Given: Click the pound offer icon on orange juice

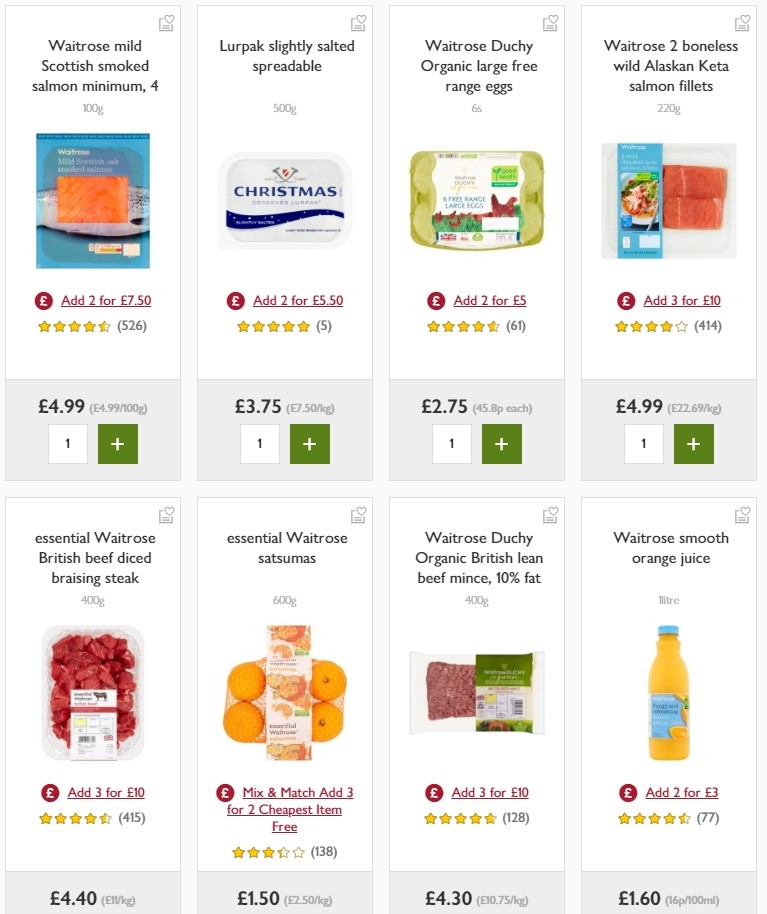Looking at the screenshot, I should coord(627,791).
